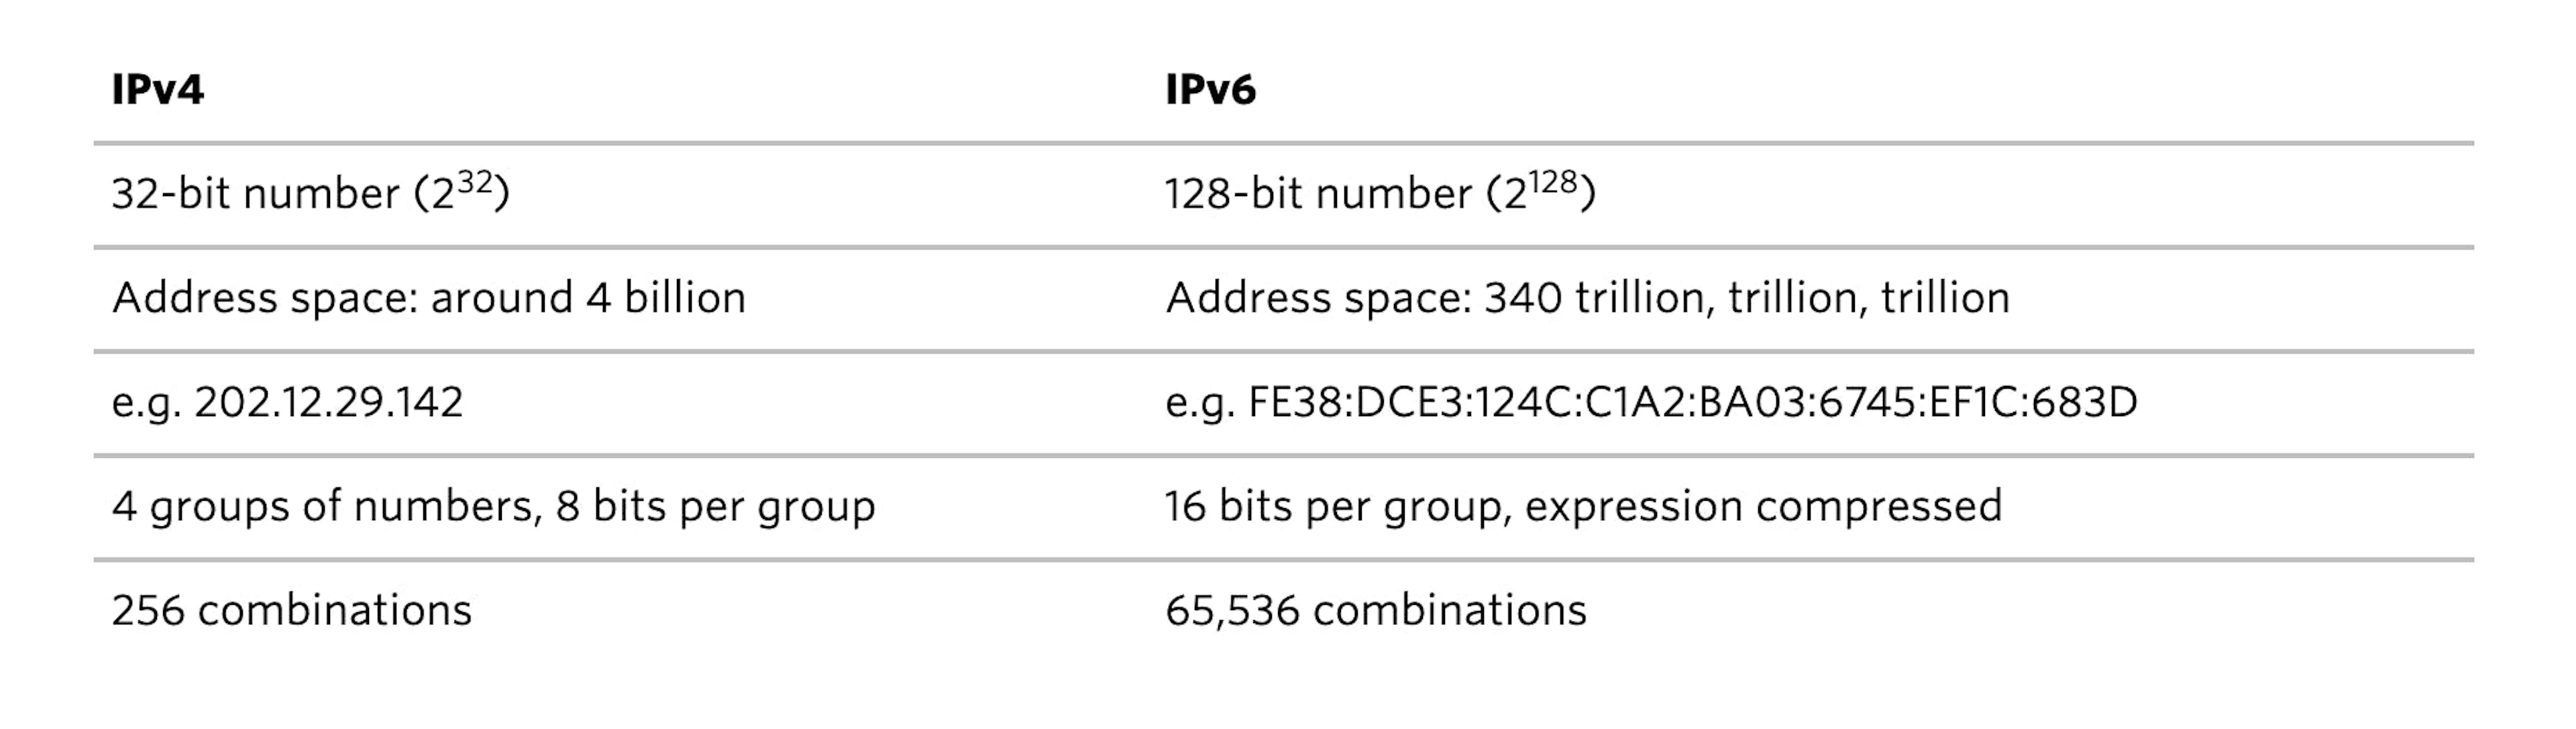Image resolution: width=2576 pixels, height=729 pixels.
Task: Click the number 256 in last row
Action: click(x=148, y=610)
